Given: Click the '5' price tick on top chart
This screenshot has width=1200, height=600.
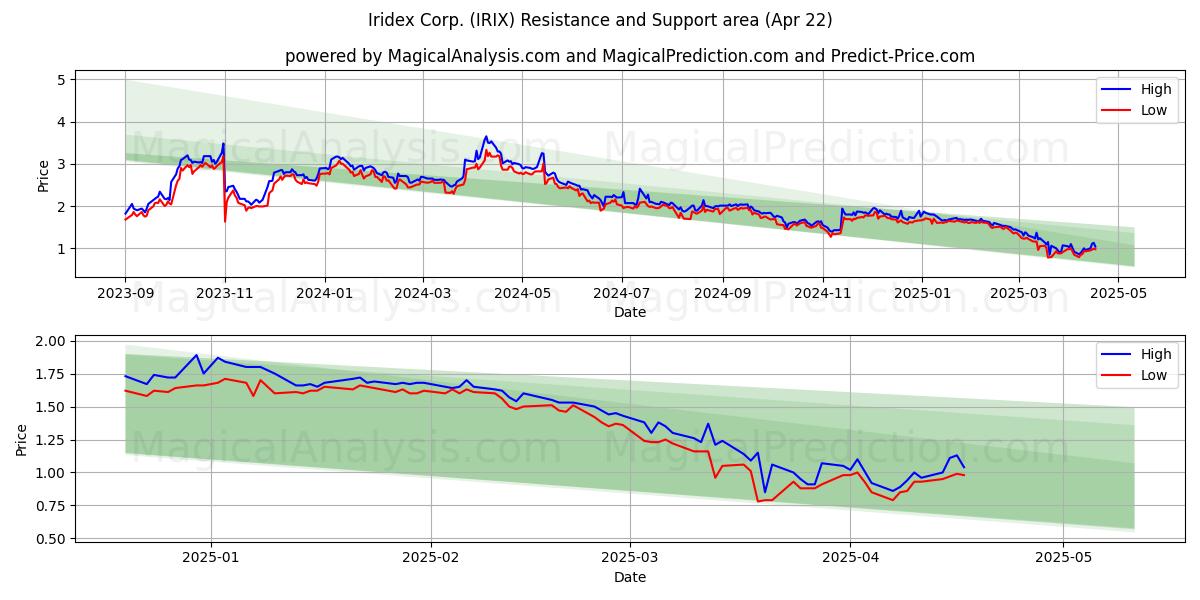Looking at the screenshot, I should click(x=61, y=80).
